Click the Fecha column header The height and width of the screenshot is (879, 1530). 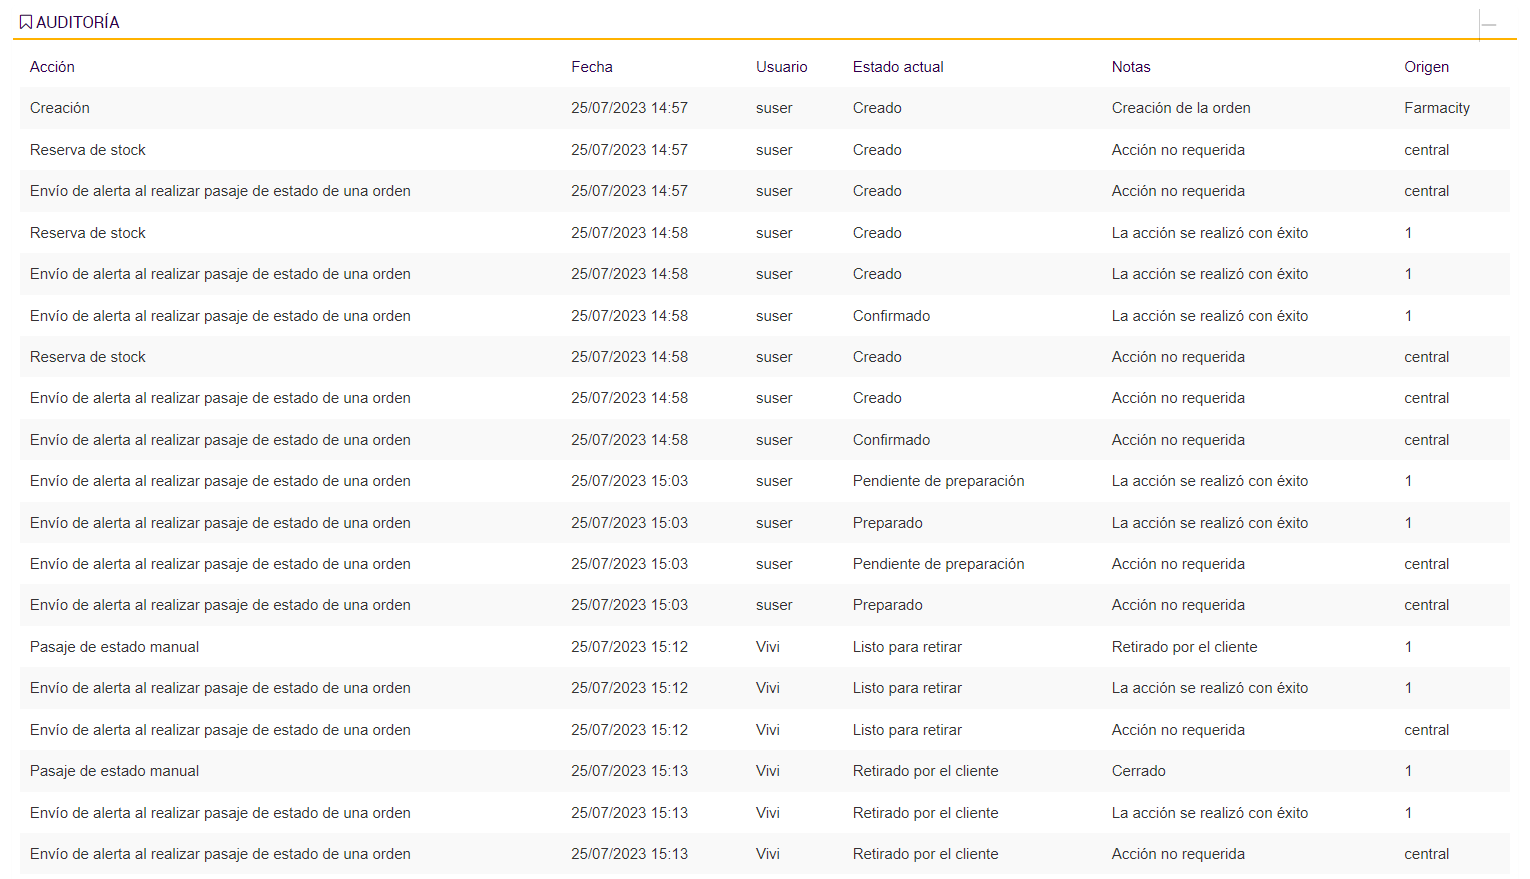pyautogui.click(x=592, y=67)
